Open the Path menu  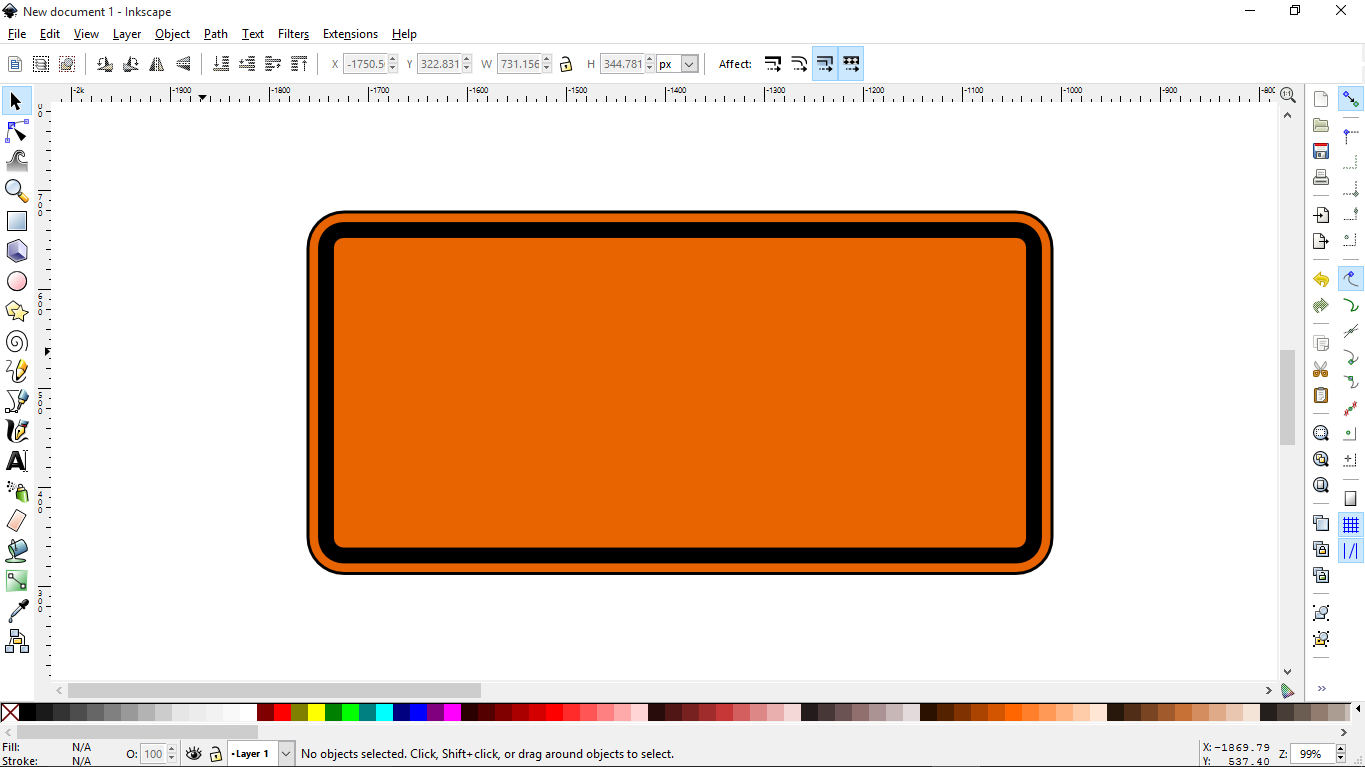tap(216, 34)
